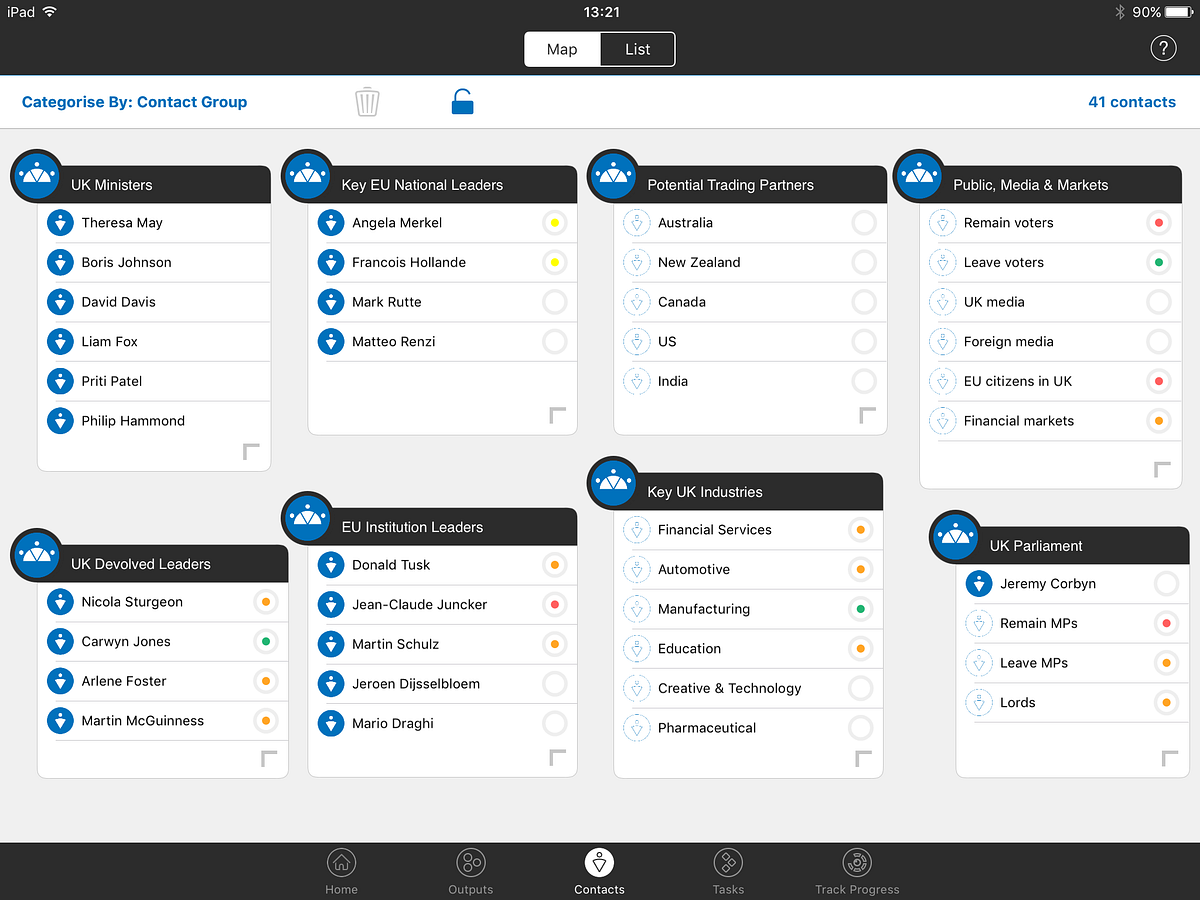
Task: Click the contact icon beside Lords
Action: pyautogui.click(x=979, y=703)
